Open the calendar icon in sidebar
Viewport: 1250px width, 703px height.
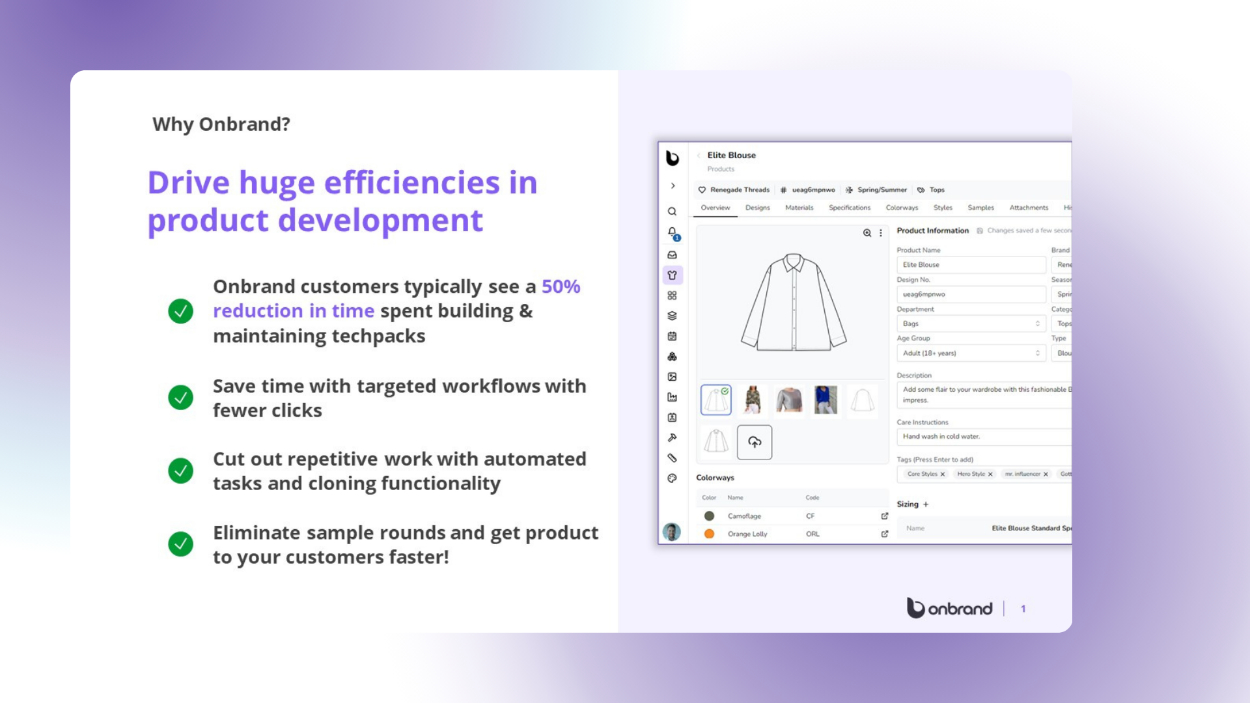[x=672, y=336]
